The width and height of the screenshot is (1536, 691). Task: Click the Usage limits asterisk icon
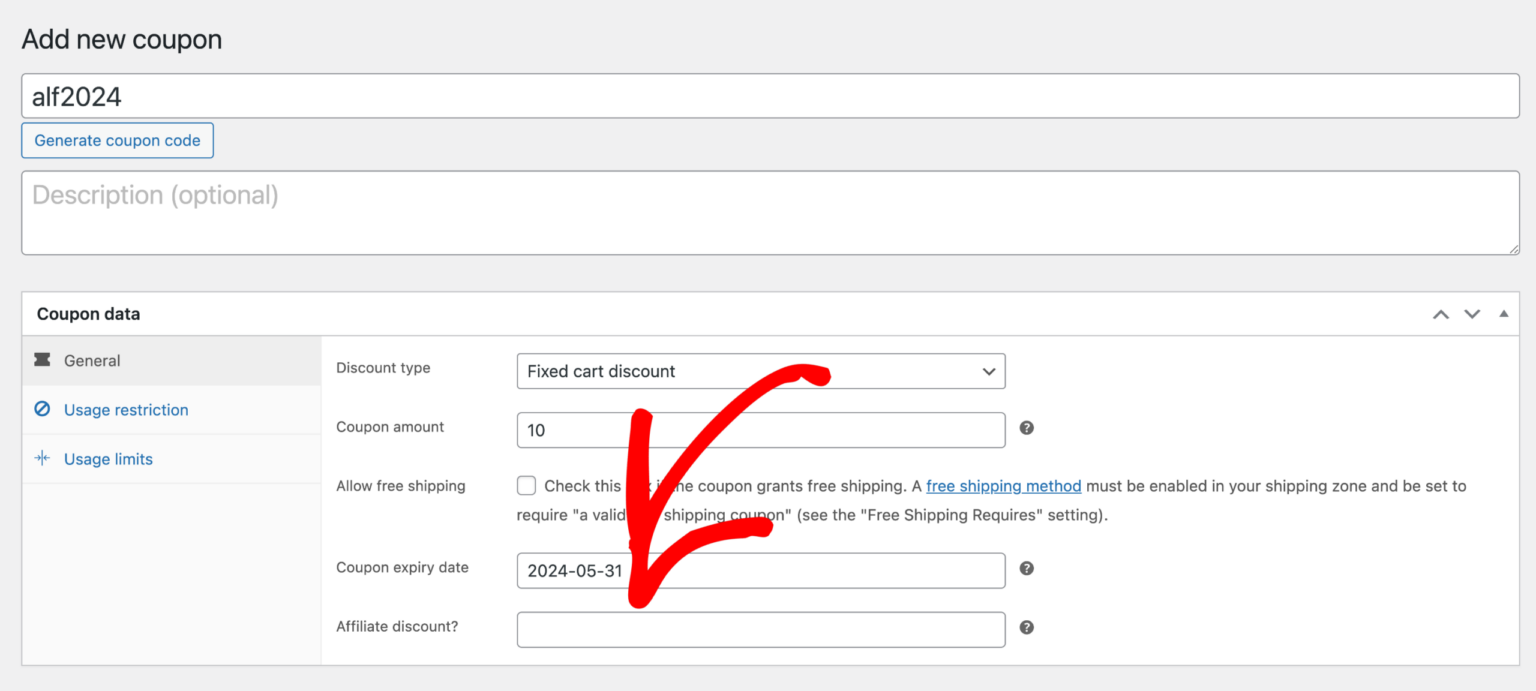pyautogui.click(x=44, y=459)
